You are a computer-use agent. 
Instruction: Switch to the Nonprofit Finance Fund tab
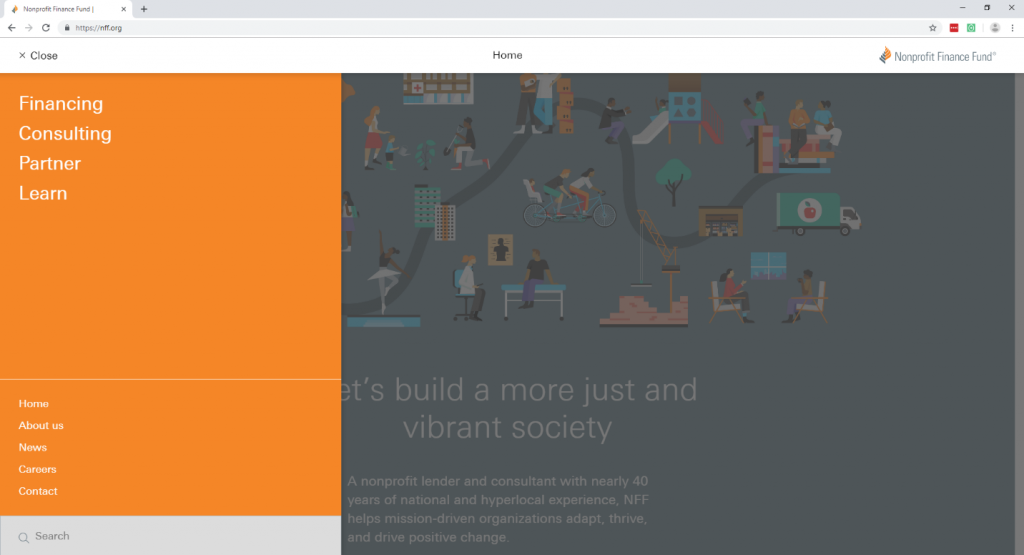click(x=65, y=9)
